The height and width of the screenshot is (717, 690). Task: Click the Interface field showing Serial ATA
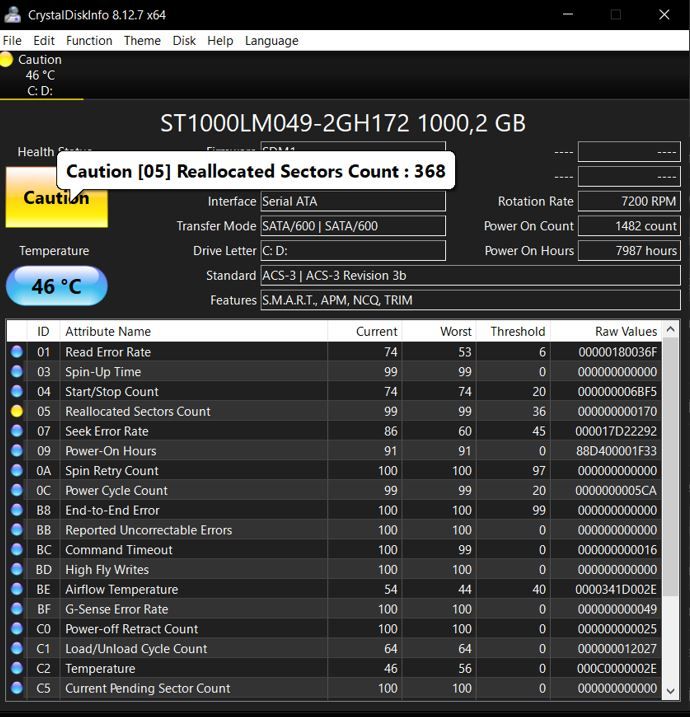[x=353, y=201]
